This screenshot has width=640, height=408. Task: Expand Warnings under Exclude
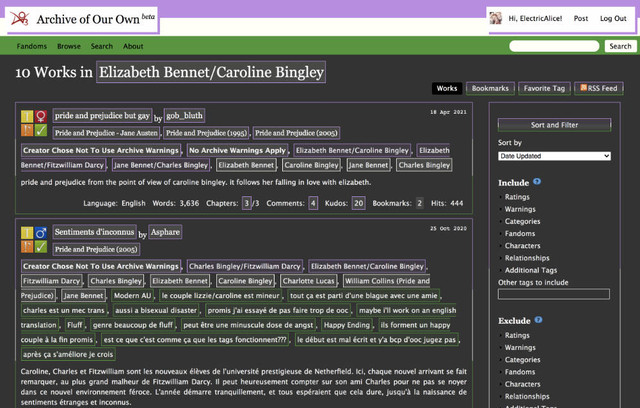click(x=520, y=348)
